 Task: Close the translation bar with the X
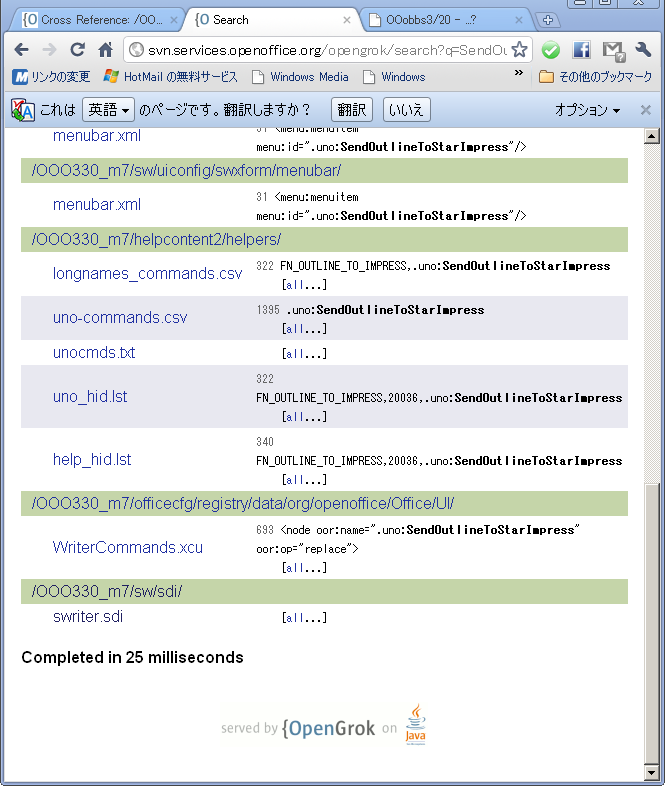click(x=645, y=110)
